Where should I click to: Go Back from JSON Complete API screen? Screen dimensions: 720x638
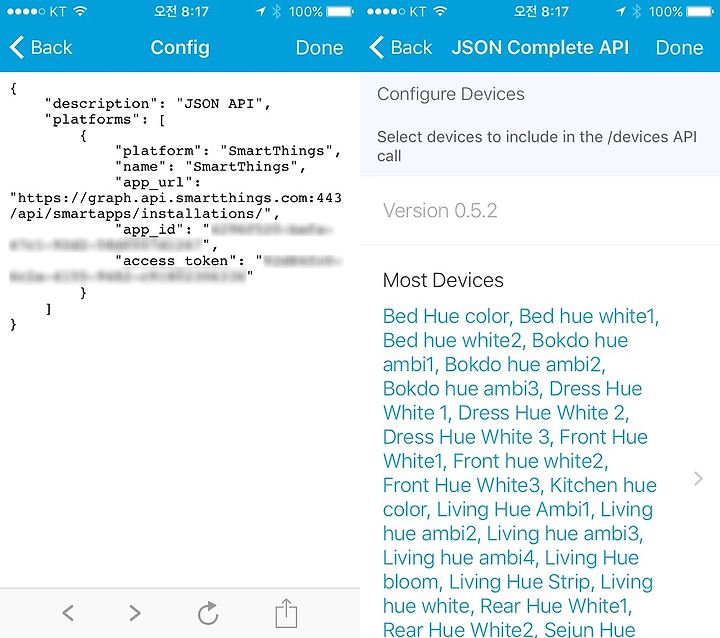(400, 48)
